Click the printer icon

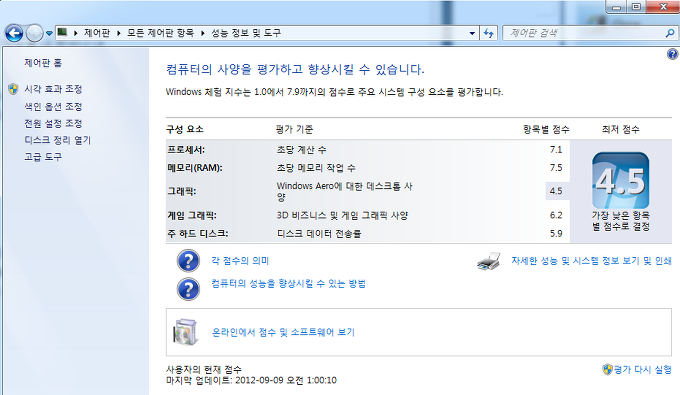click(489, 261)
